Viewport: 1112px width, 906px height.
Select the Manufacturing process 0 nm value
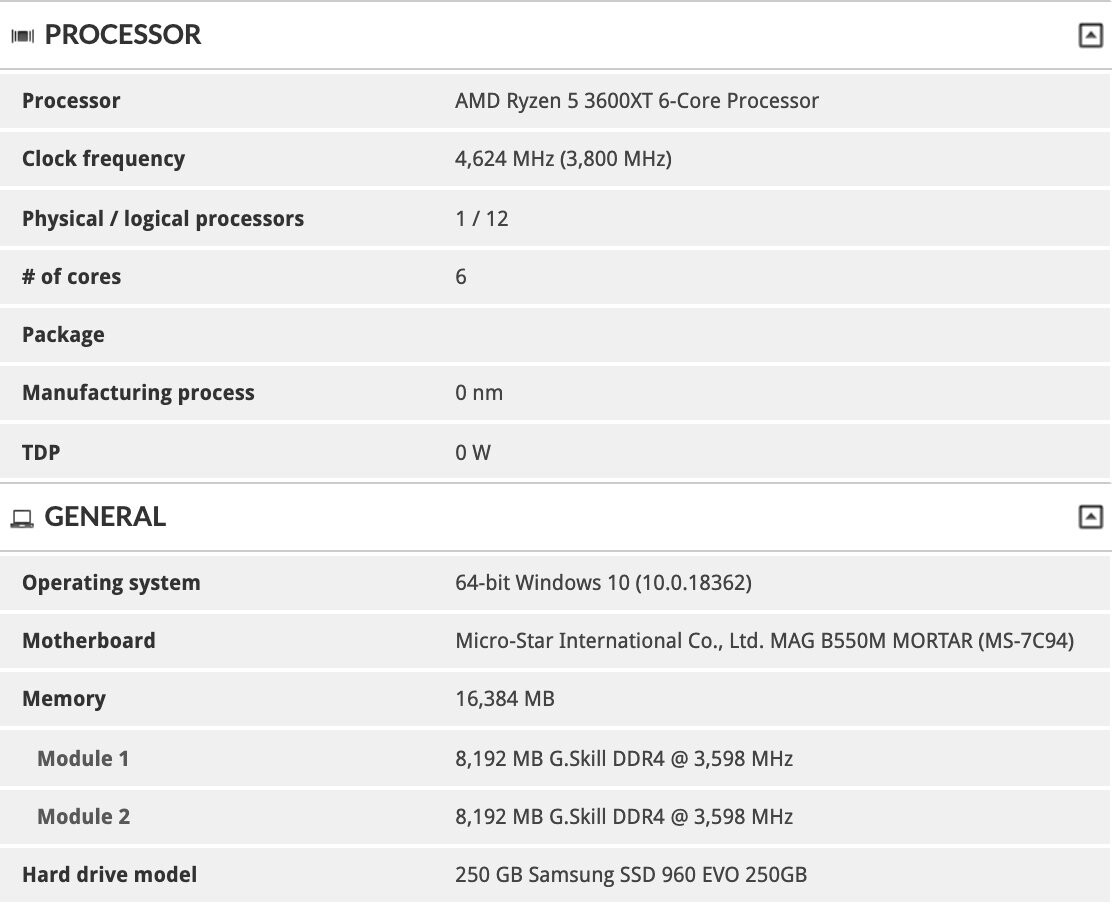click(479, 393)
